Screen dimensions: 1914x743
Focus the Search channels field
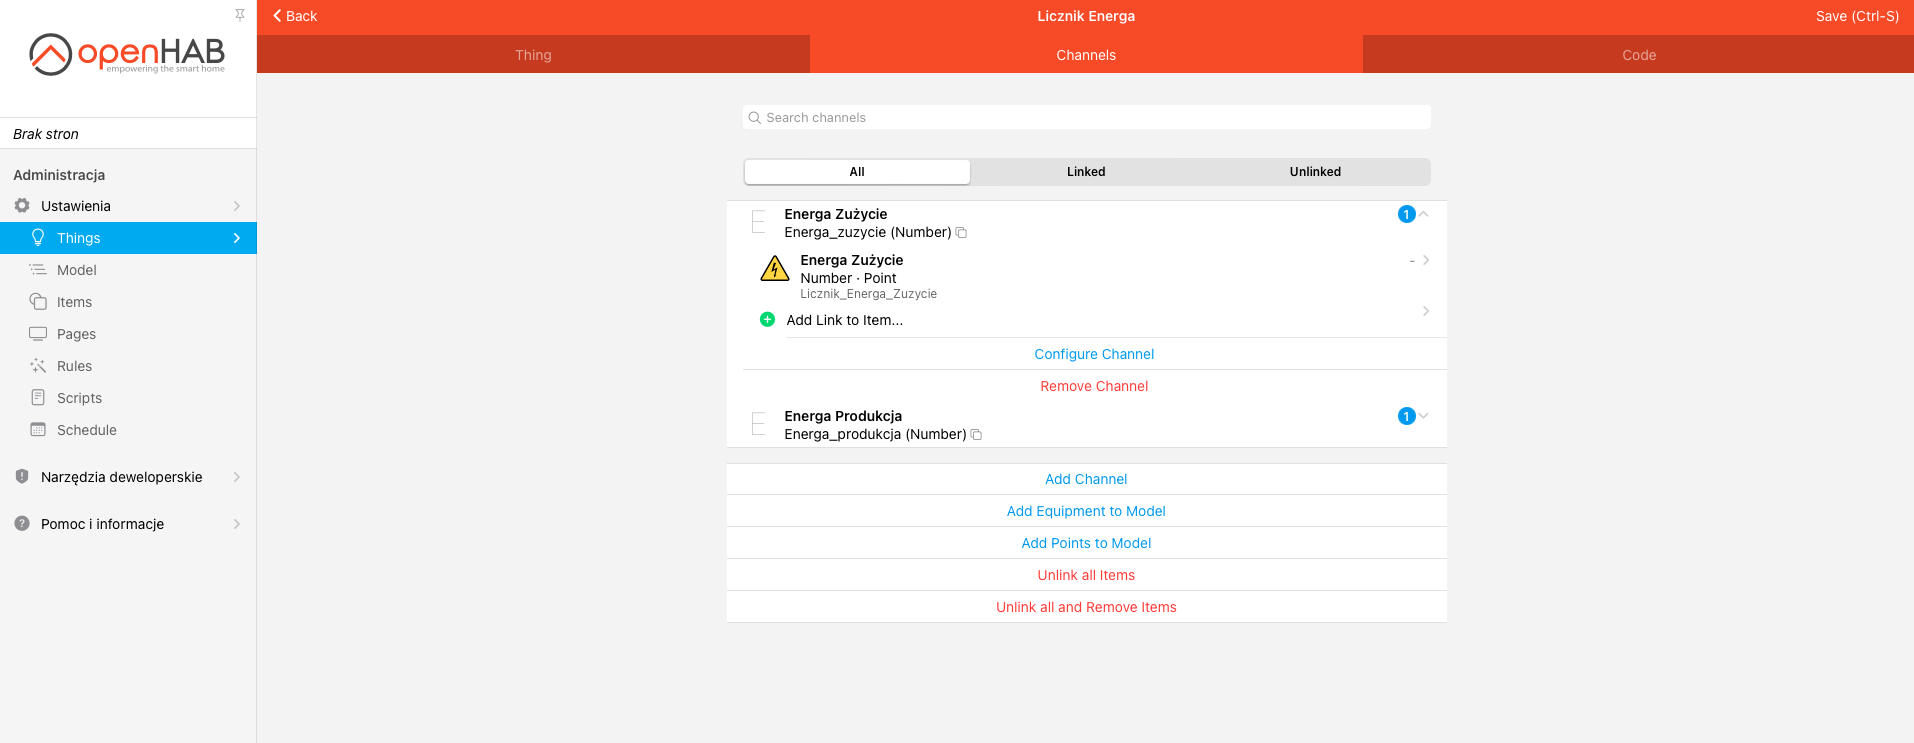(1086, 117)
